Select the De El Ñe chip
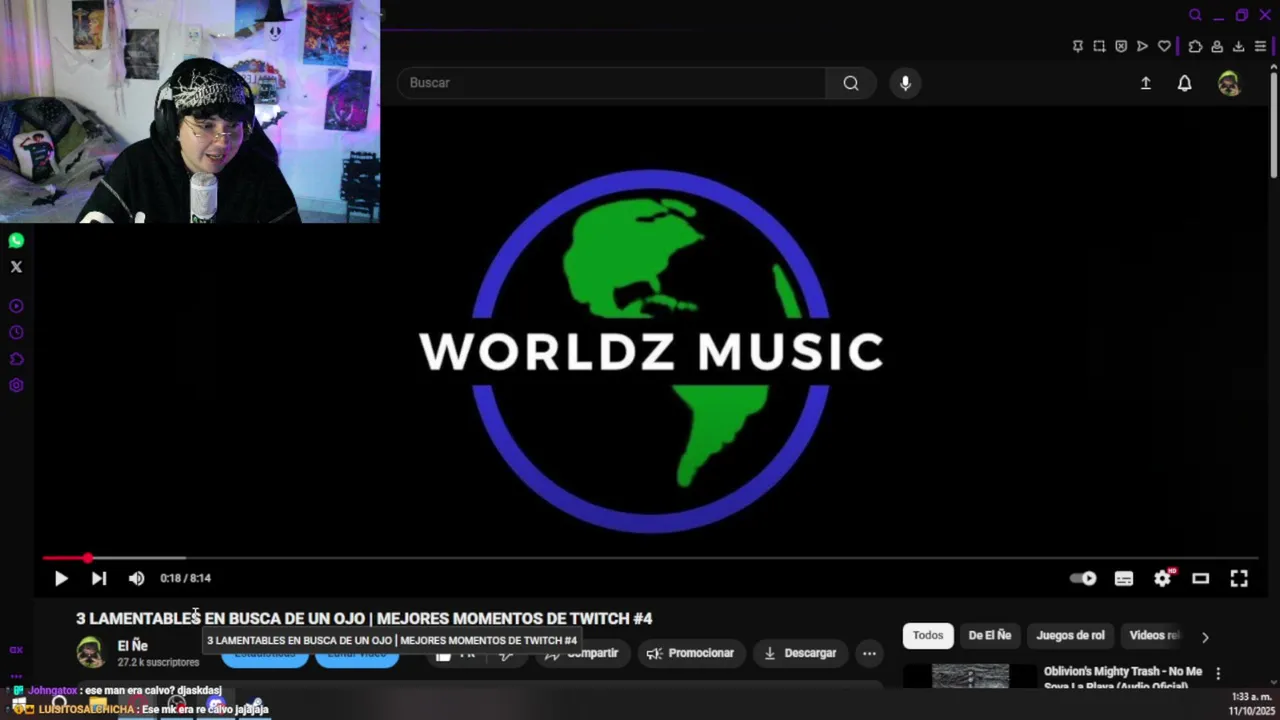Screen dimensions: 1280x720 click(990, 636)
